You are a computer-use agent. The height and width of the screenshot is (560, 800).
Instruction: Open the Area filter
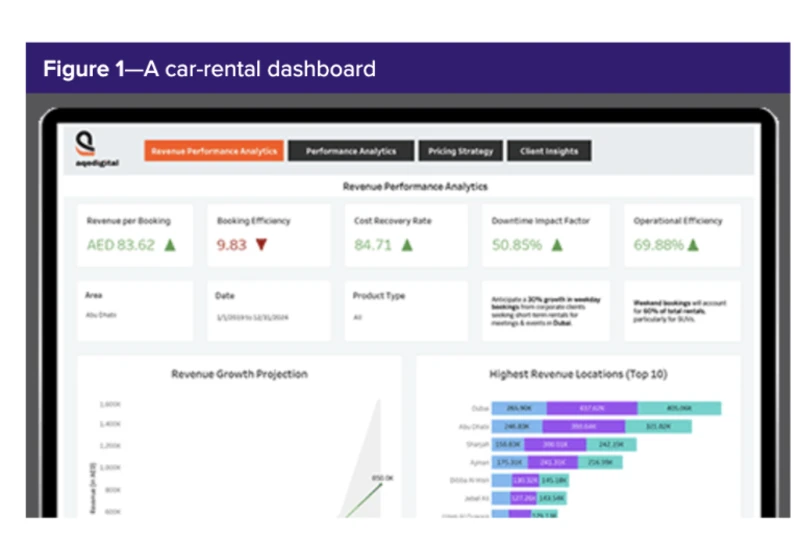[135, 311]
